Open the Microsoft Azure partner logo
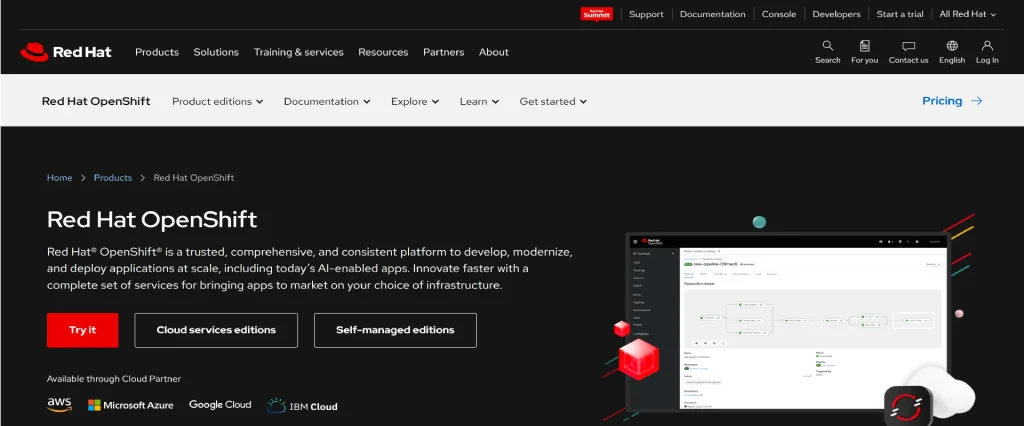This screenshot has height=426, width=1024. pyautogui.click(x=130, y=405)
